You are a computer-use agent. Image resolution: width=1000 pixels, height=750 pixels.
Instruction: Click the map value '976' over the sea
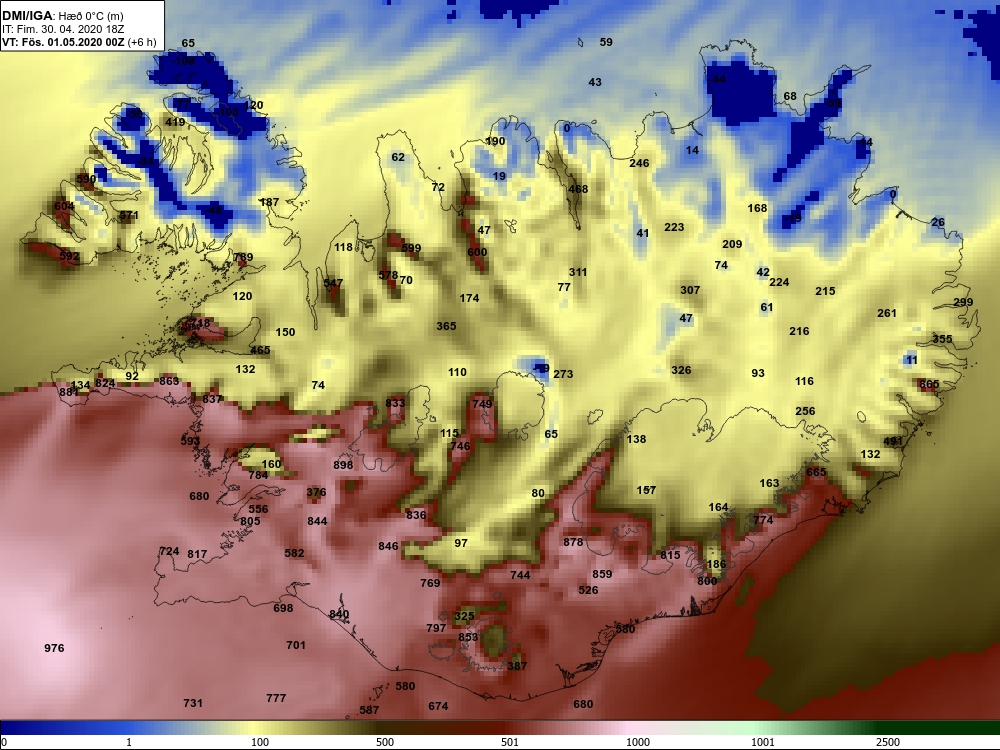click(x=54, y=648)
